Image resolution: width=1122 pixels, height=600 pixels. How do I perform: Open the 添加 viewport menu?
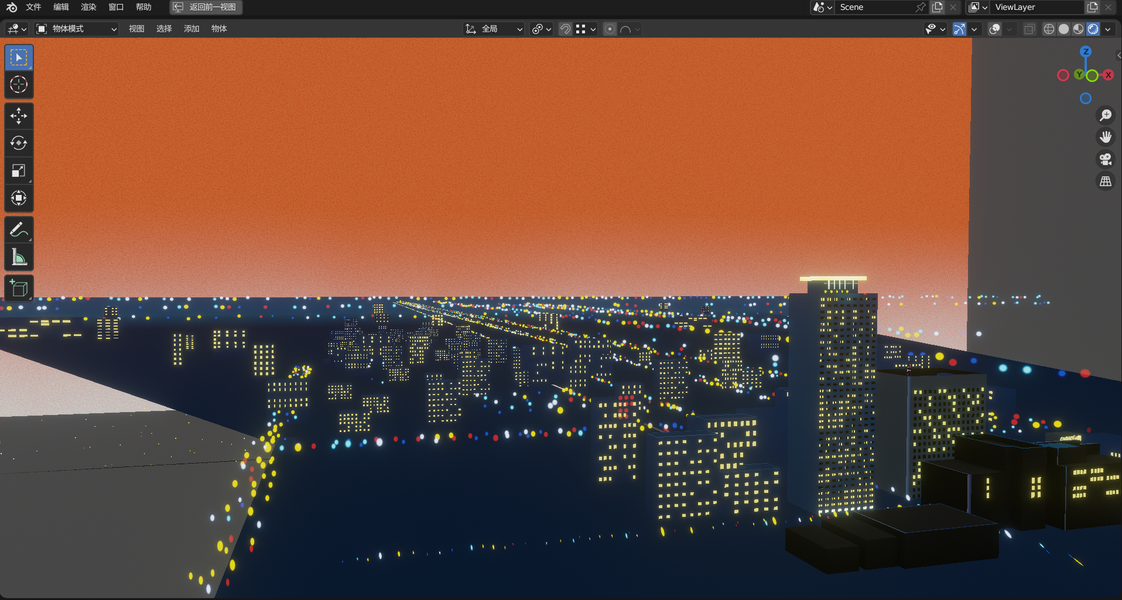[x=192, y=29]
